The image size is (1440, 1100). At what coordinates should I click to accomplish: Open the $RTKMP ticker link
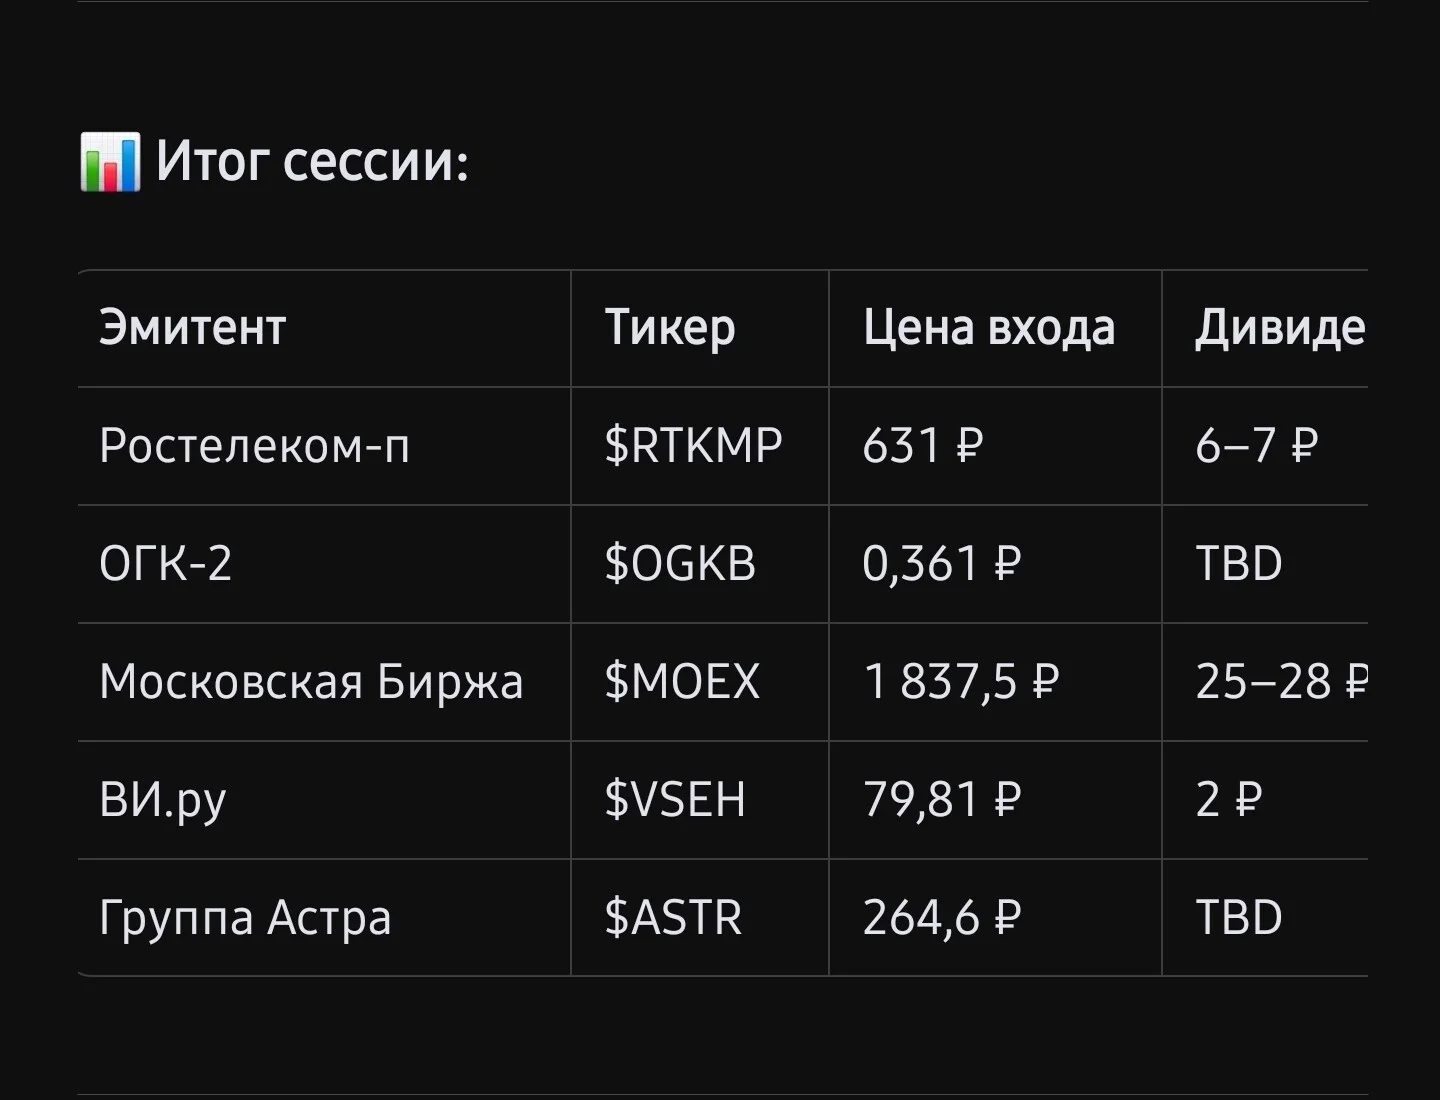pos(693,446)
